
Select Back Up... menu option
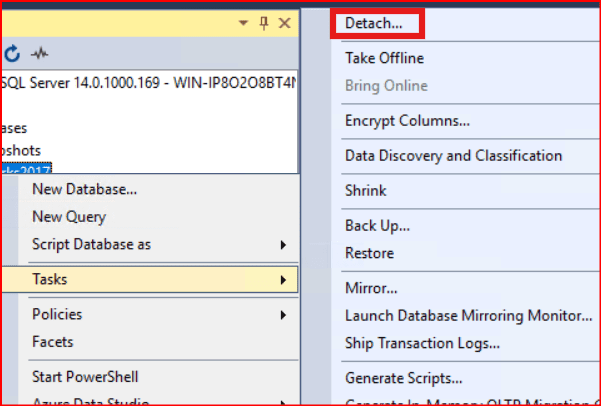point(377,225)
